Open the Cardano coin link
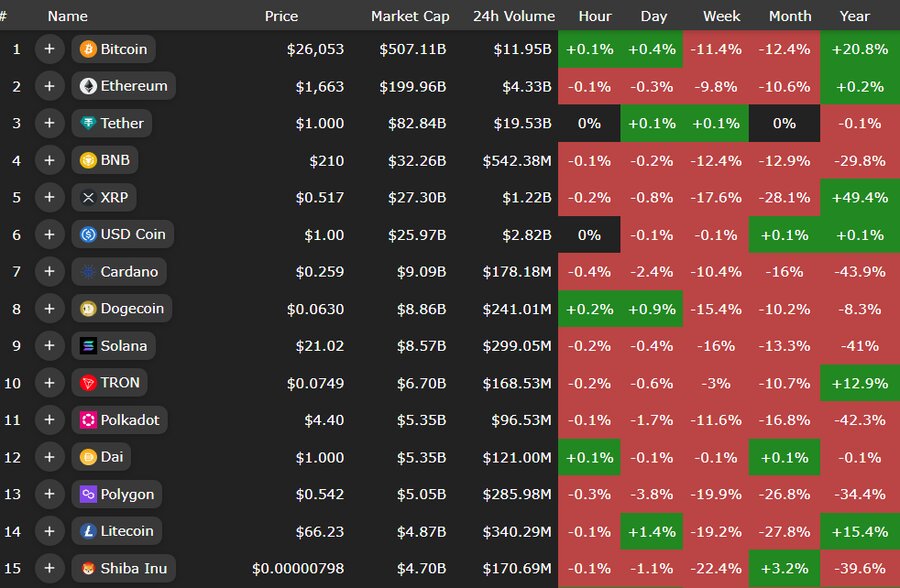The width and height of the screenshot is (900, 588). [x=129, y=272]
